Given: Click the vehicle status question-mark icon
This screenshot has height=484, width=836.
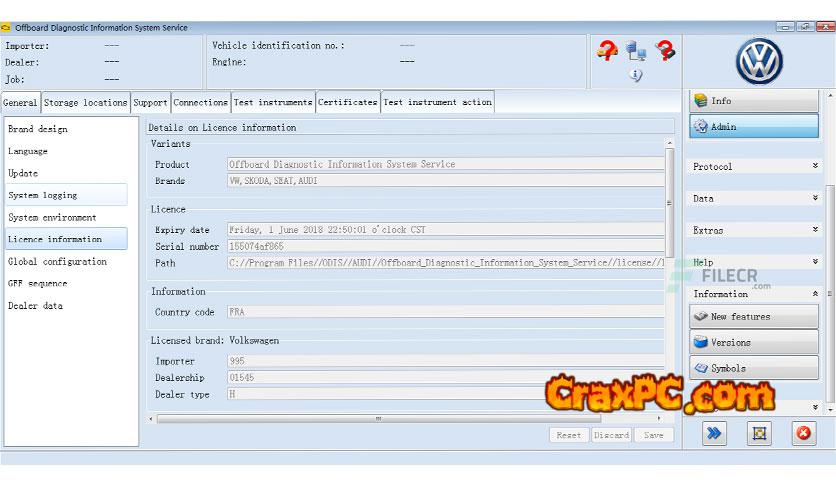Looking at the screenshot, I should [607, 51].
